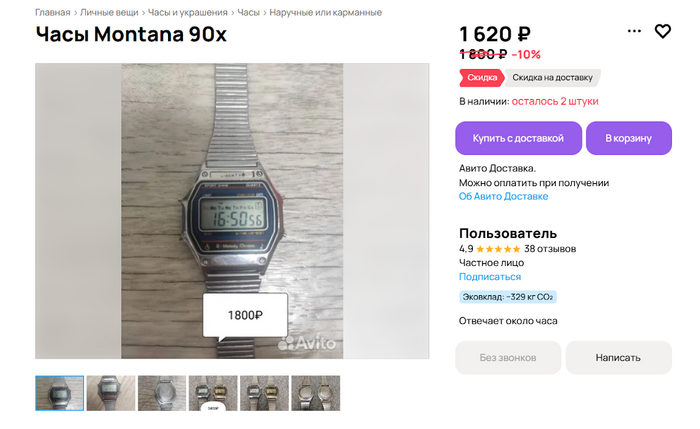
Task: Go to Главная breadcrumb
Action: [53, 12]
